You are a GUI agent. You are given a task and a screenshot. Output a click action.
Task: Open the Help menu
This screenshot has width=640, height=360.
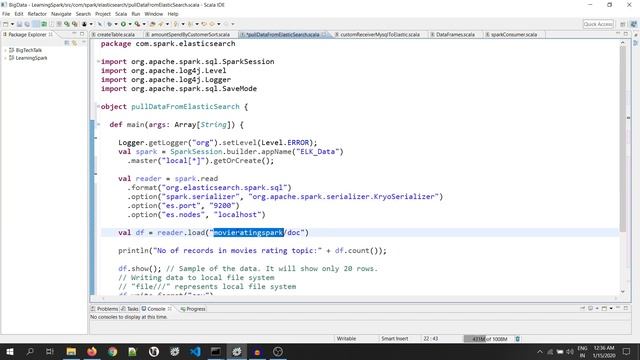tap(173, 14)
